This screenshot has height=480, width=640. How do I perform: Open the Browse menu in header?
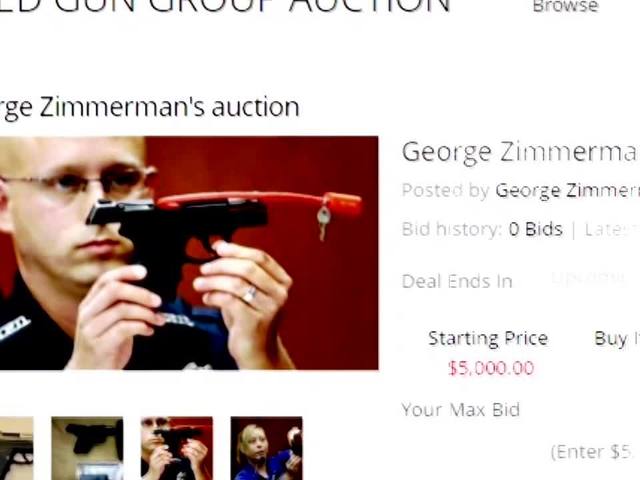pos(565,6)
